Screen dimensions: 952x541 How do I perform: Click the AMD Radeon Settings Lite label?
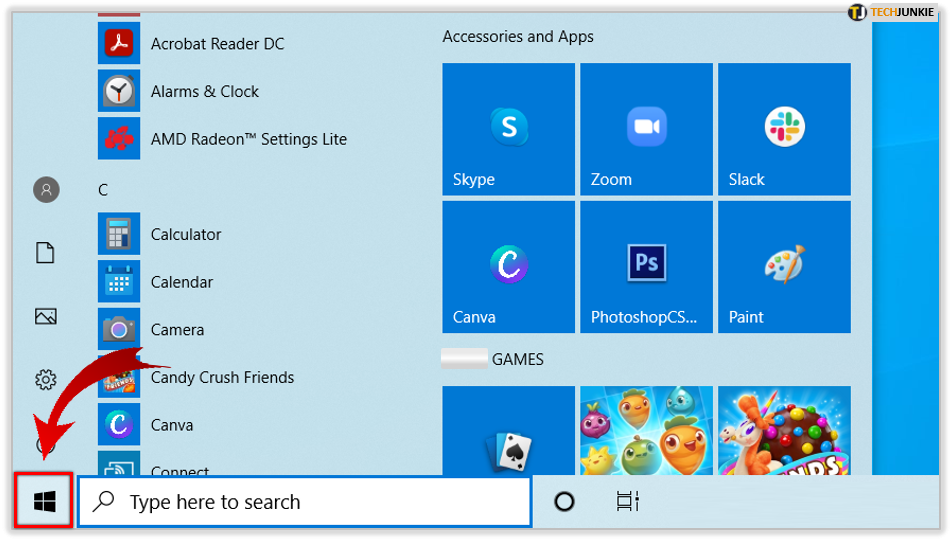coord(249,139)
